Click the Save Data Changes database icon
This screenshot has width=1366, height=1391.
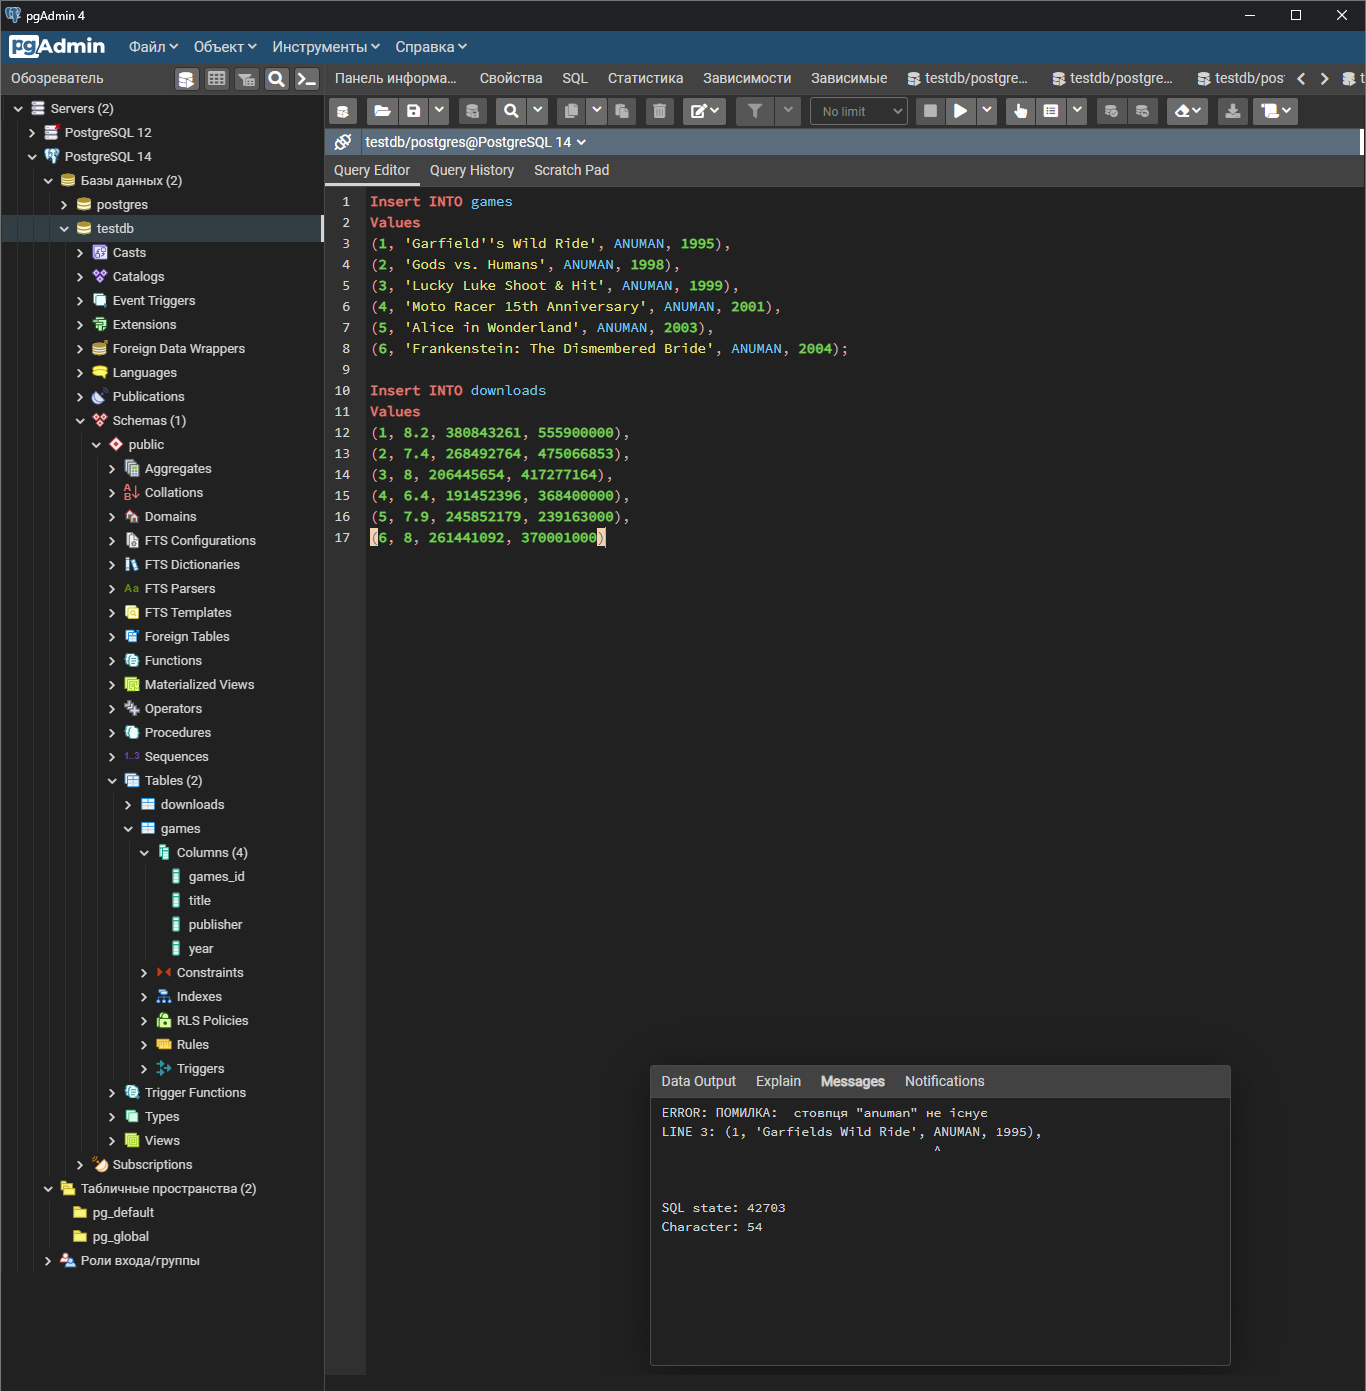tap(473, 111)
